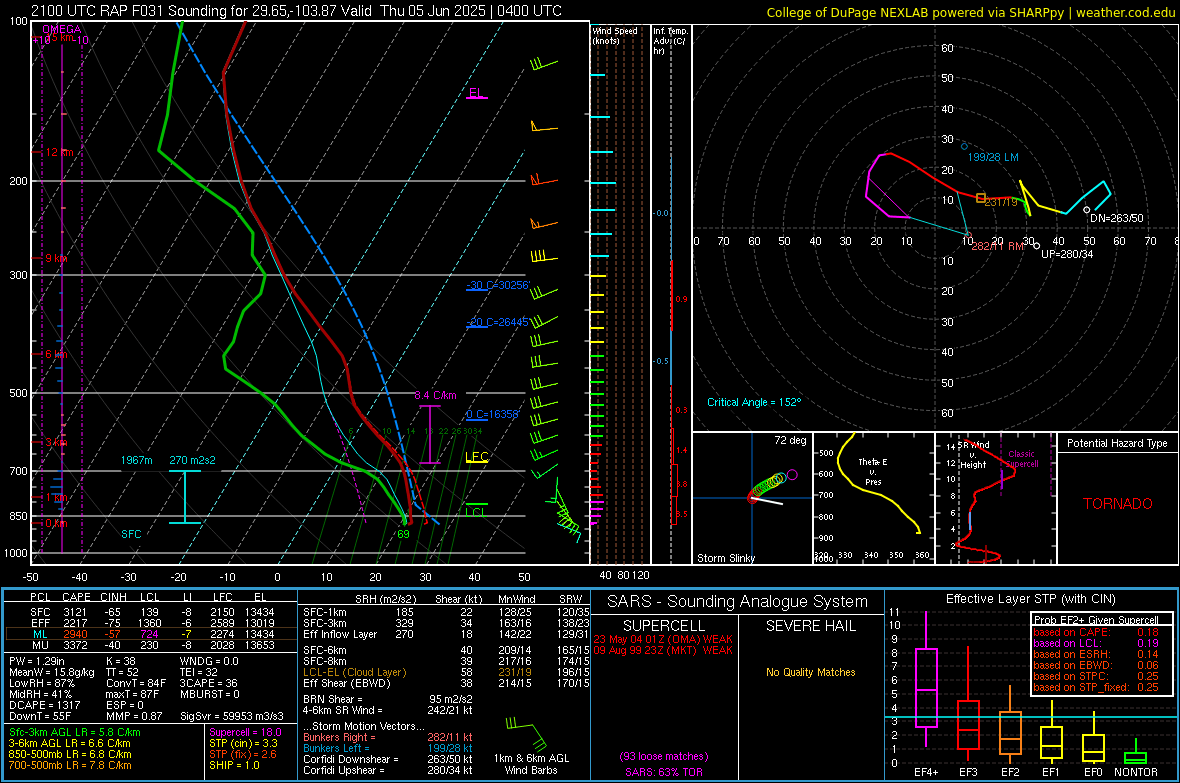Click the Storm Slinky caption
The width and height of the screenshot is (1180, 783).
(x=725, y=558)
